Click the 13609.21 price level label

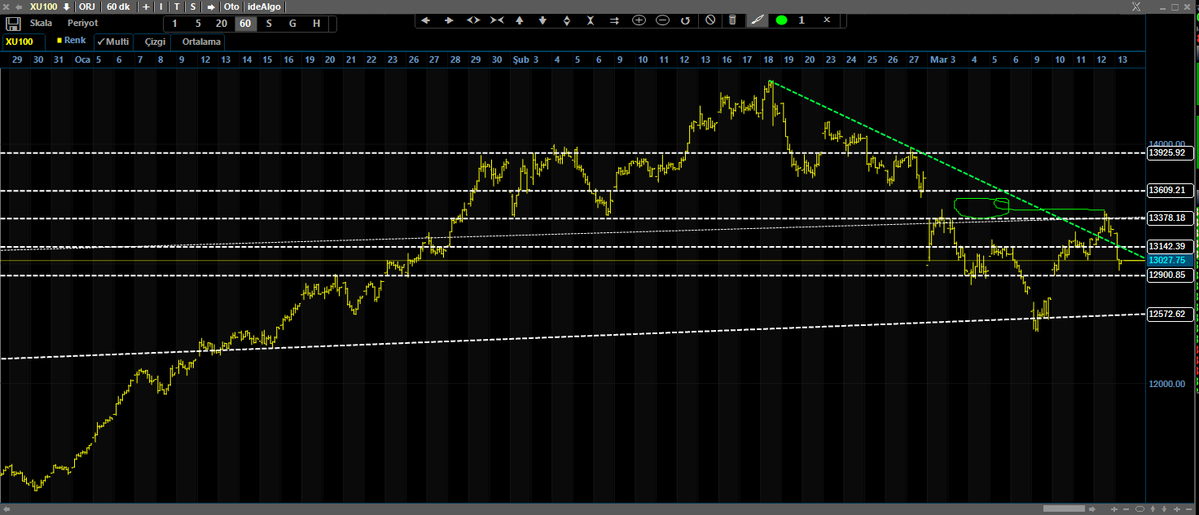click(x=1171, y=191)
